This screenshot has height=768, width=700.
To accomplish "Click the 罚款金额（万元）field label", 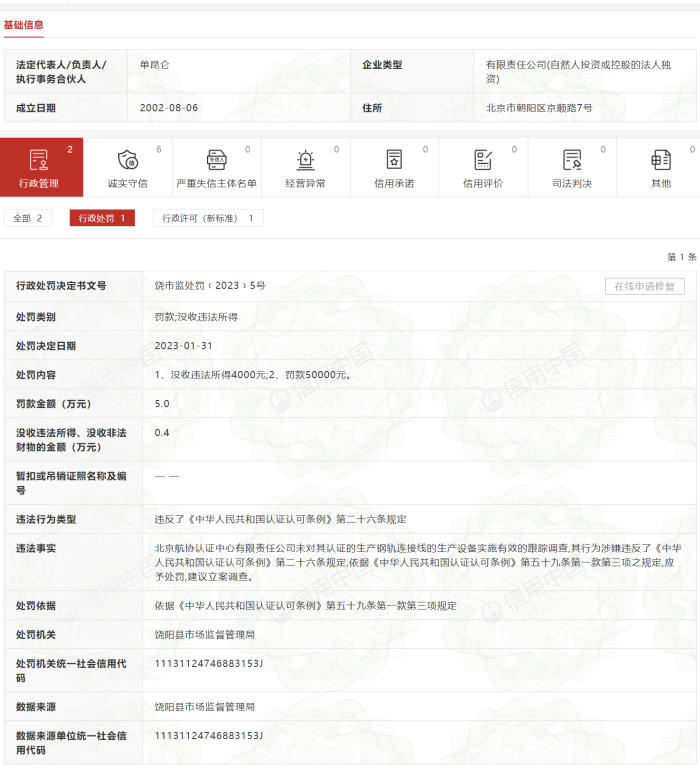I will tap(54, 404).
